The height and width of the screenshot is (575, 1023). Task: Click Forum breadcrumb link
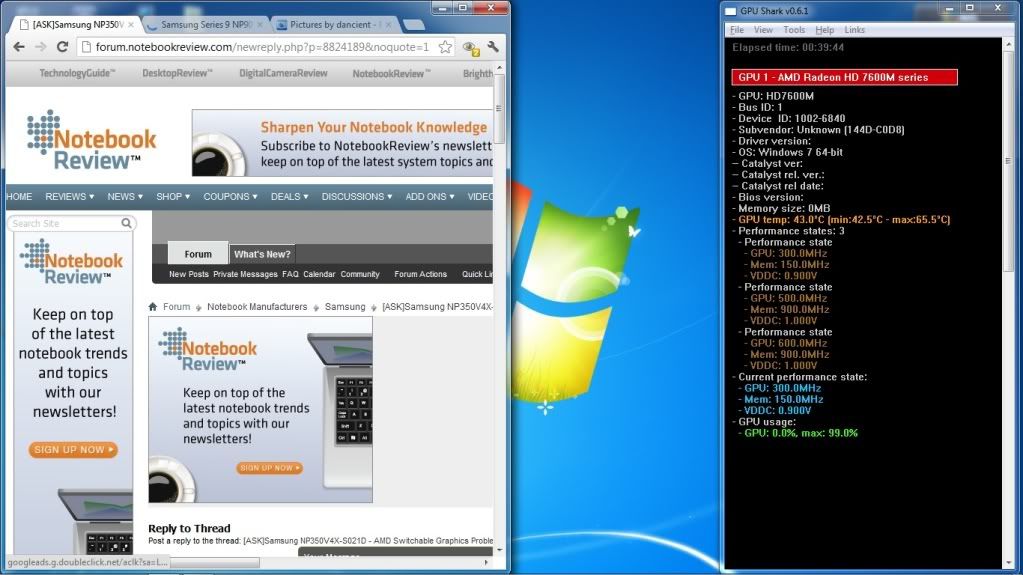pos(176,307)
